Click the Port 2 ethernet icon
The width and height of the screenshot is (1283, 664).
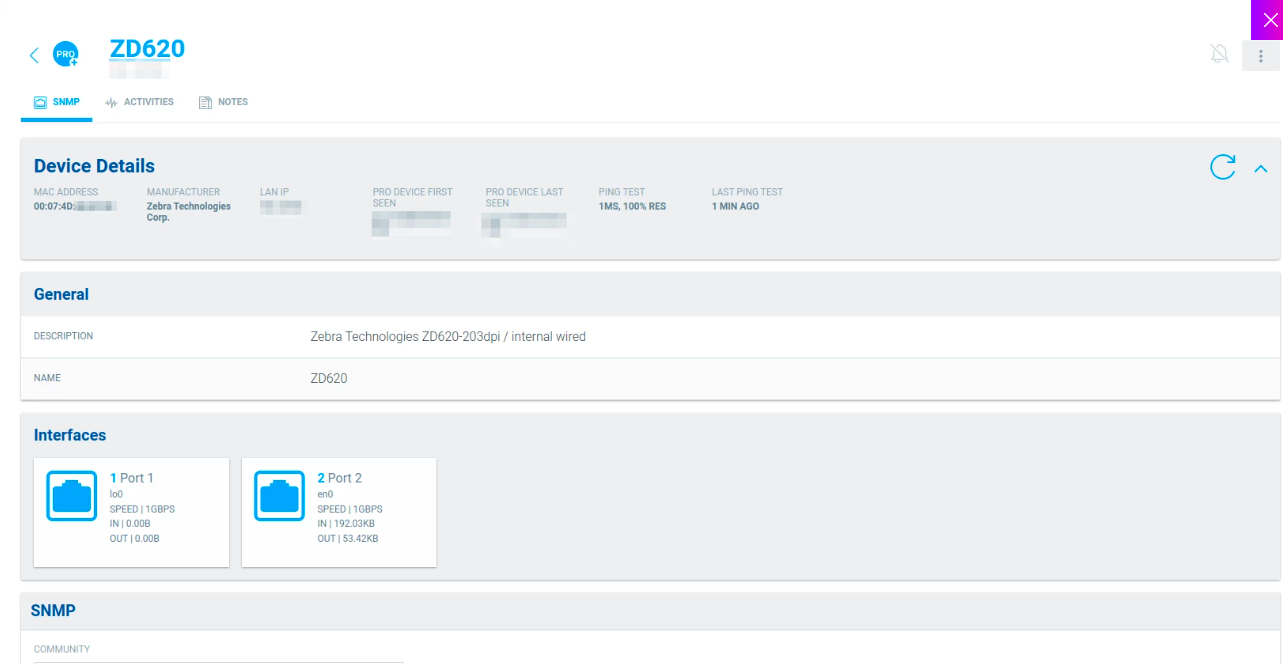(280, 496)
